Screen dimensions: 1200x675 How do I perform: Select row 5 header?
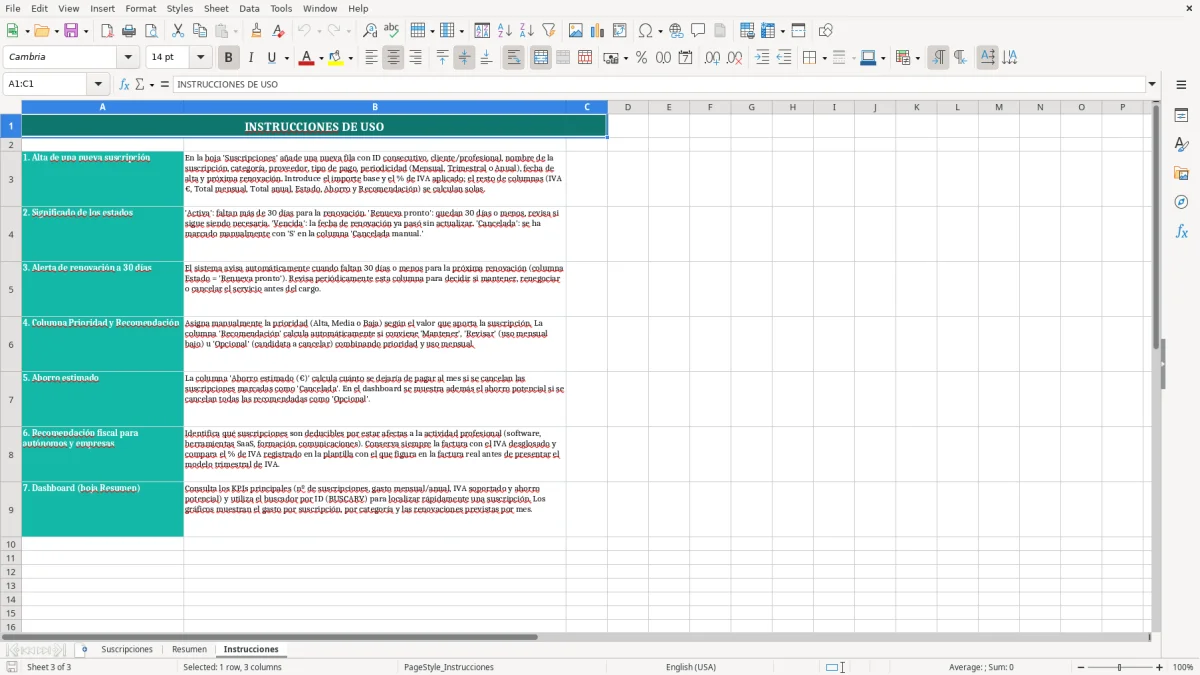[11, 289]
